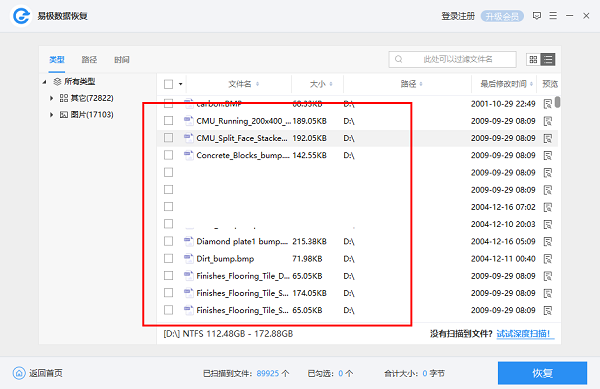Preview Diamond plate1 bump file
This screenshot has height=389, width=600.
pyautogui.click(x=548, y=241)
